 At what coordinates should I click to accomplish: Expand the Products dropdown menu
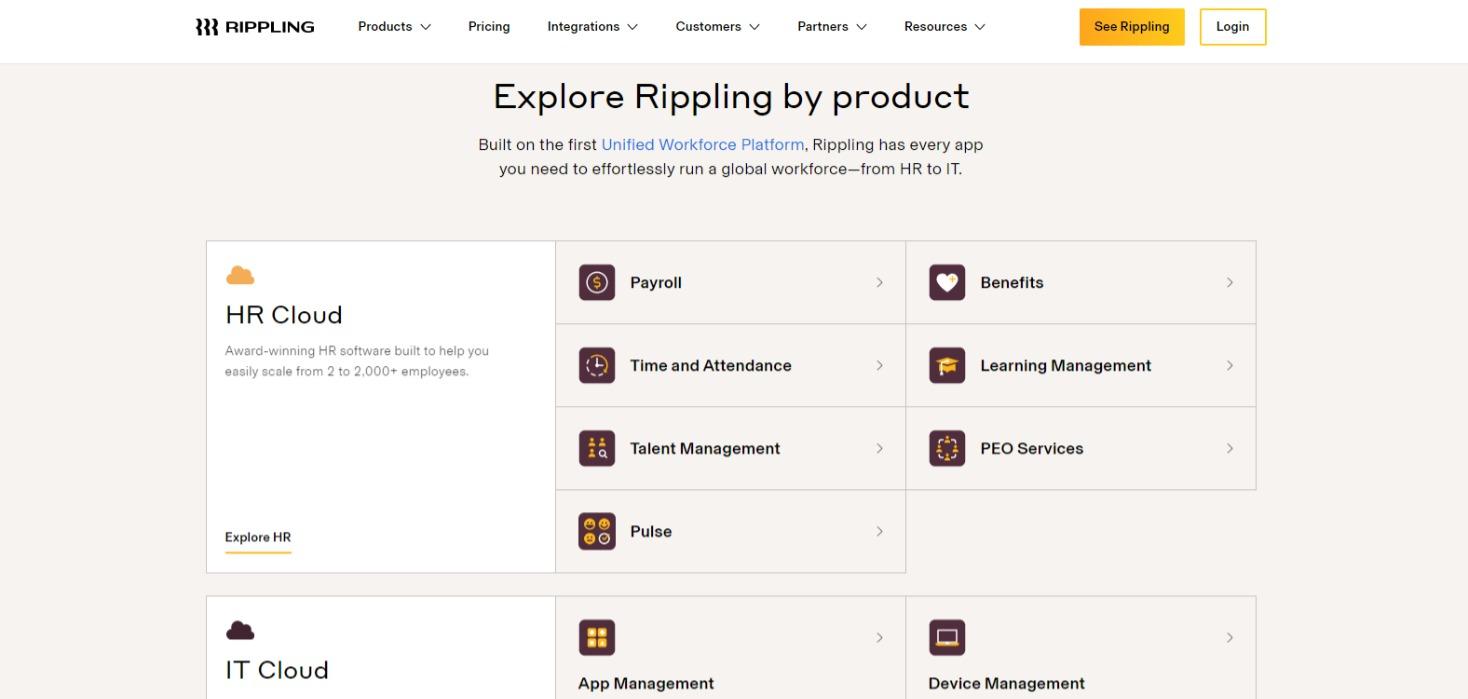[394, 27]
